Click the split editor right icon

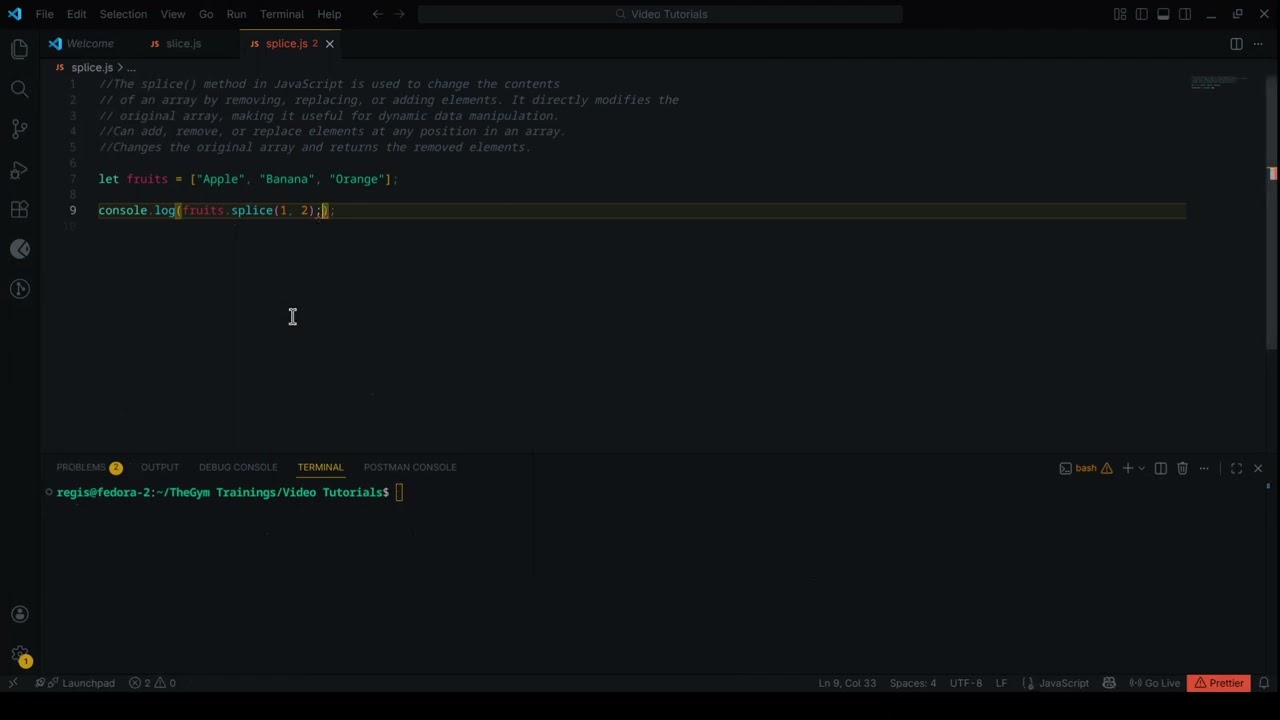click(1236, 44)
